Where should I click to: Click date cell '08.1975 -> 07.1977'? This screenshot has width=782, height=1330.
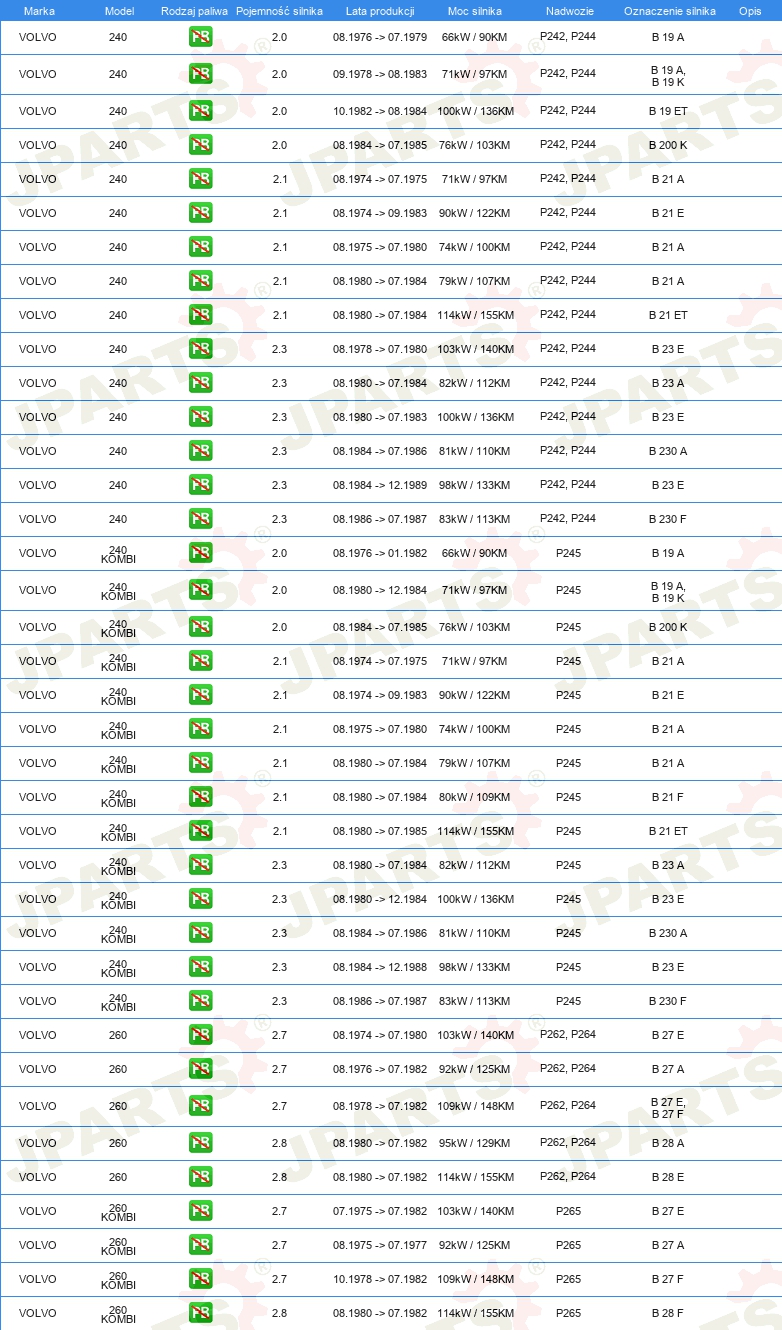coord(380,1245)
